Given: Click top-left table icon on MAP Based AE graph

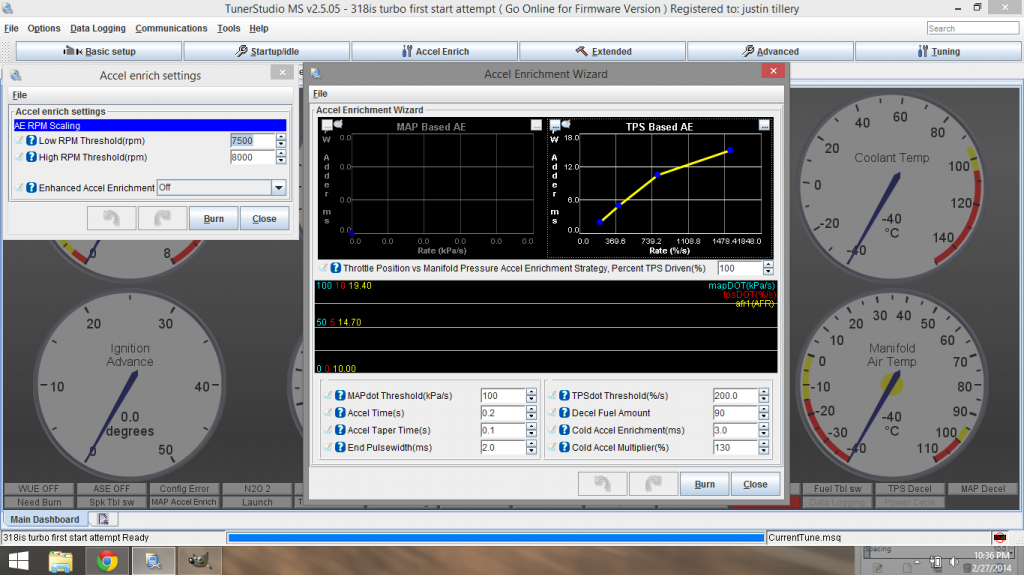Looking at the screenshot, I should tap(327, 124).
